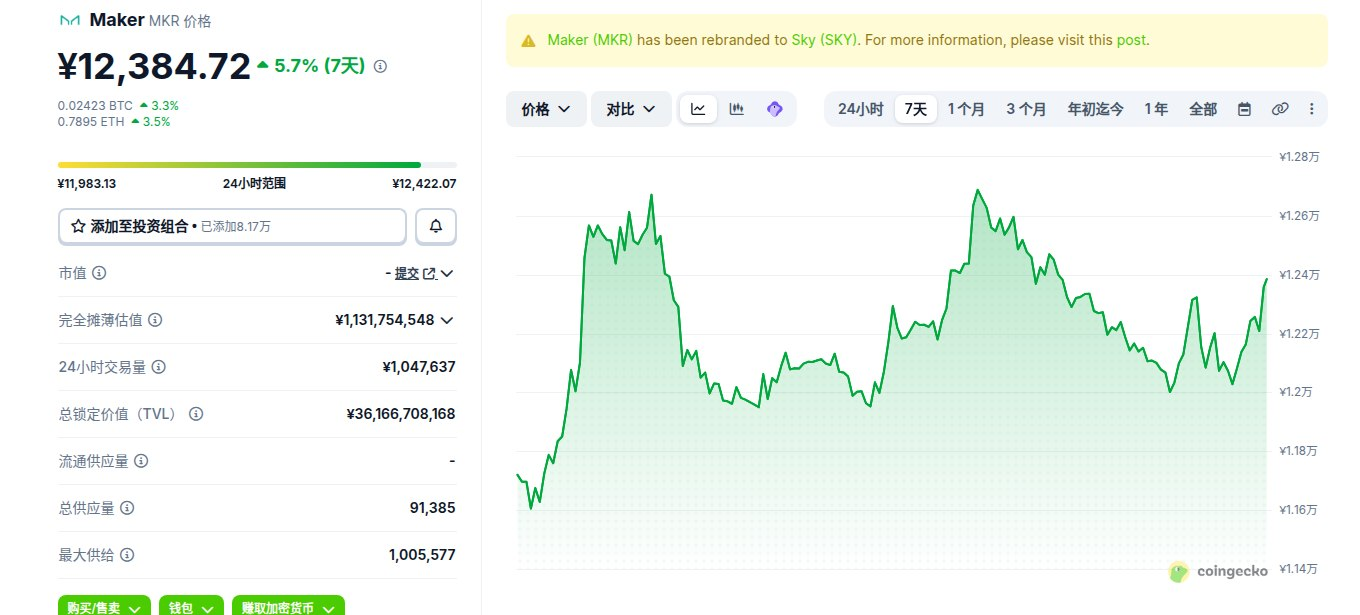The height and width of the screenshot is (615, 1360).
Task: Click the ¥36,166,708,168 TVL value
Action: coord(401,413)
